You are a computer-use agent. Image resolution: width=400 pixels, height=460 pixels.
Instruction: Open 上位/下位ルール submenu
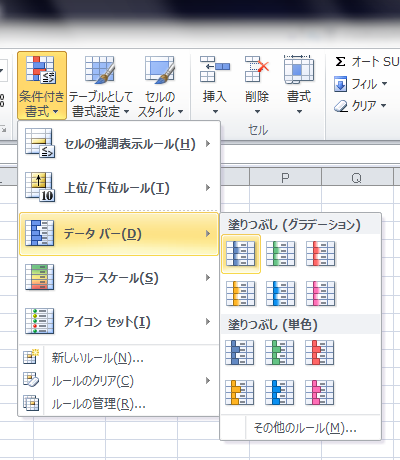point(119,188)
